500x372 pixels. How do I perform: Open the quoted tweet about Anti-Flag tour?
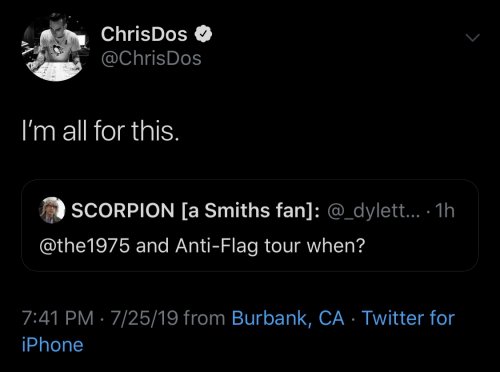click(250, 225)
